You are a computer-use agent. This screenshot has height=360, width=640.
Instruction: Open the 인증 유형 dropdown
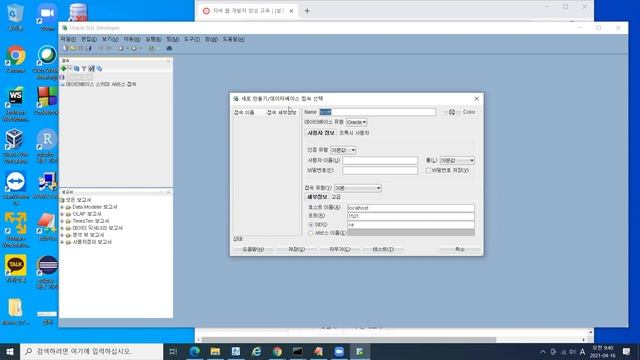[343, 150]
